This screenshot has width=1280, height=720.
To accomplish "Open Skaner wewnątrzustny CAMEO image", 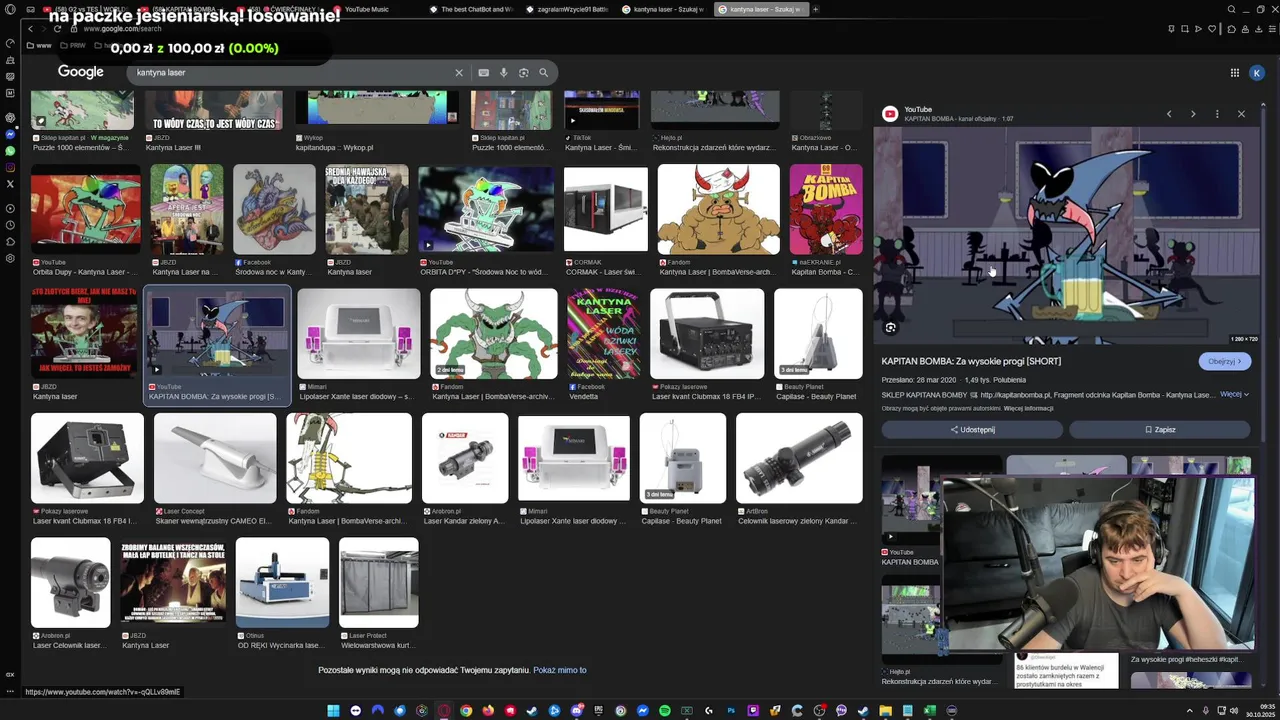I will [215, 458].
